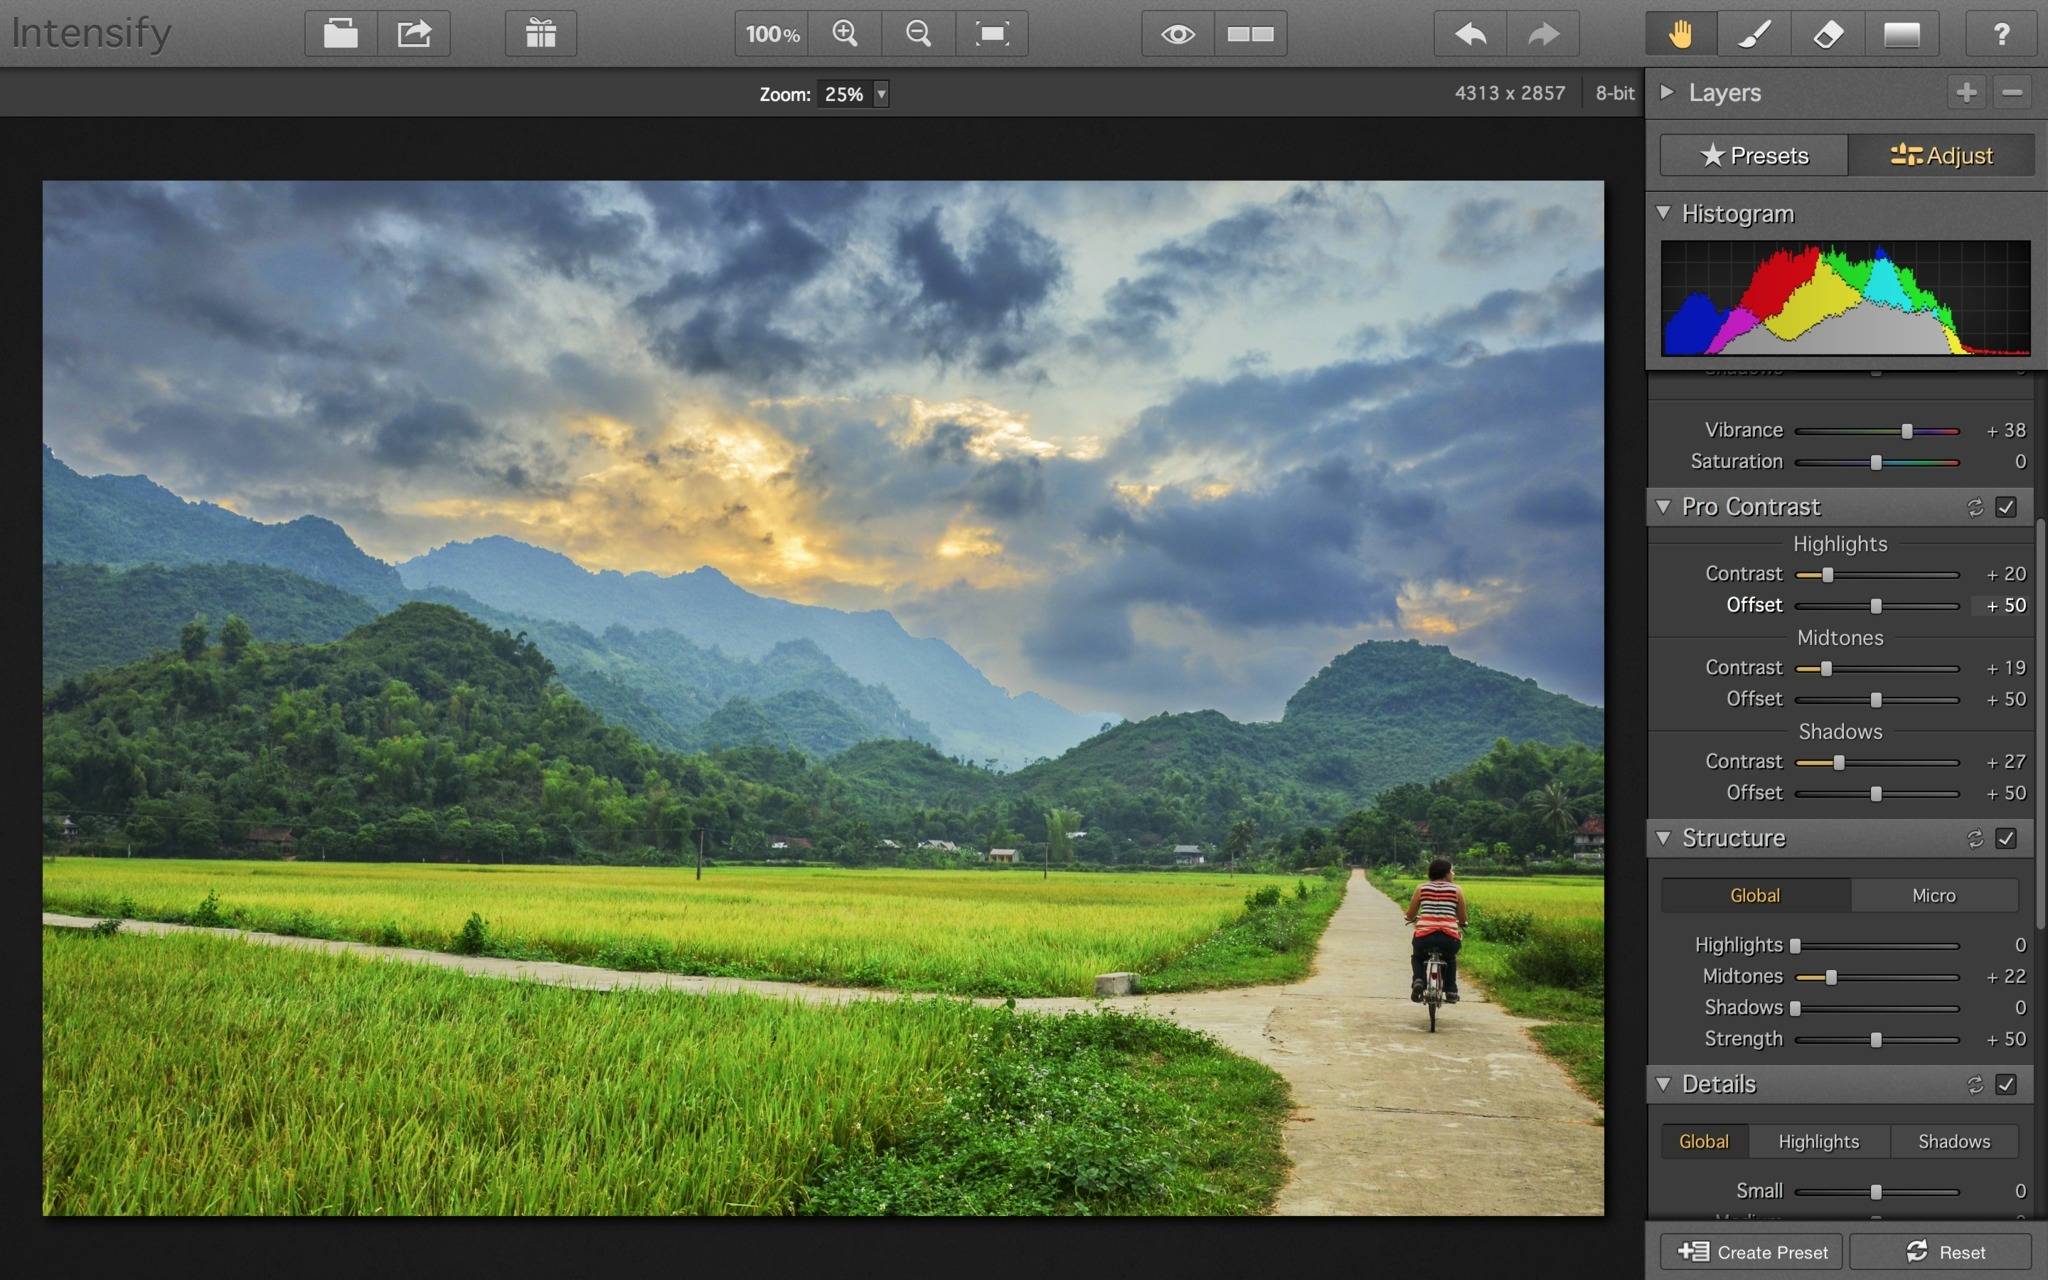The image size is (2048, 1280).
Task: Click the Saturation slider handle
Action: 1876,462
